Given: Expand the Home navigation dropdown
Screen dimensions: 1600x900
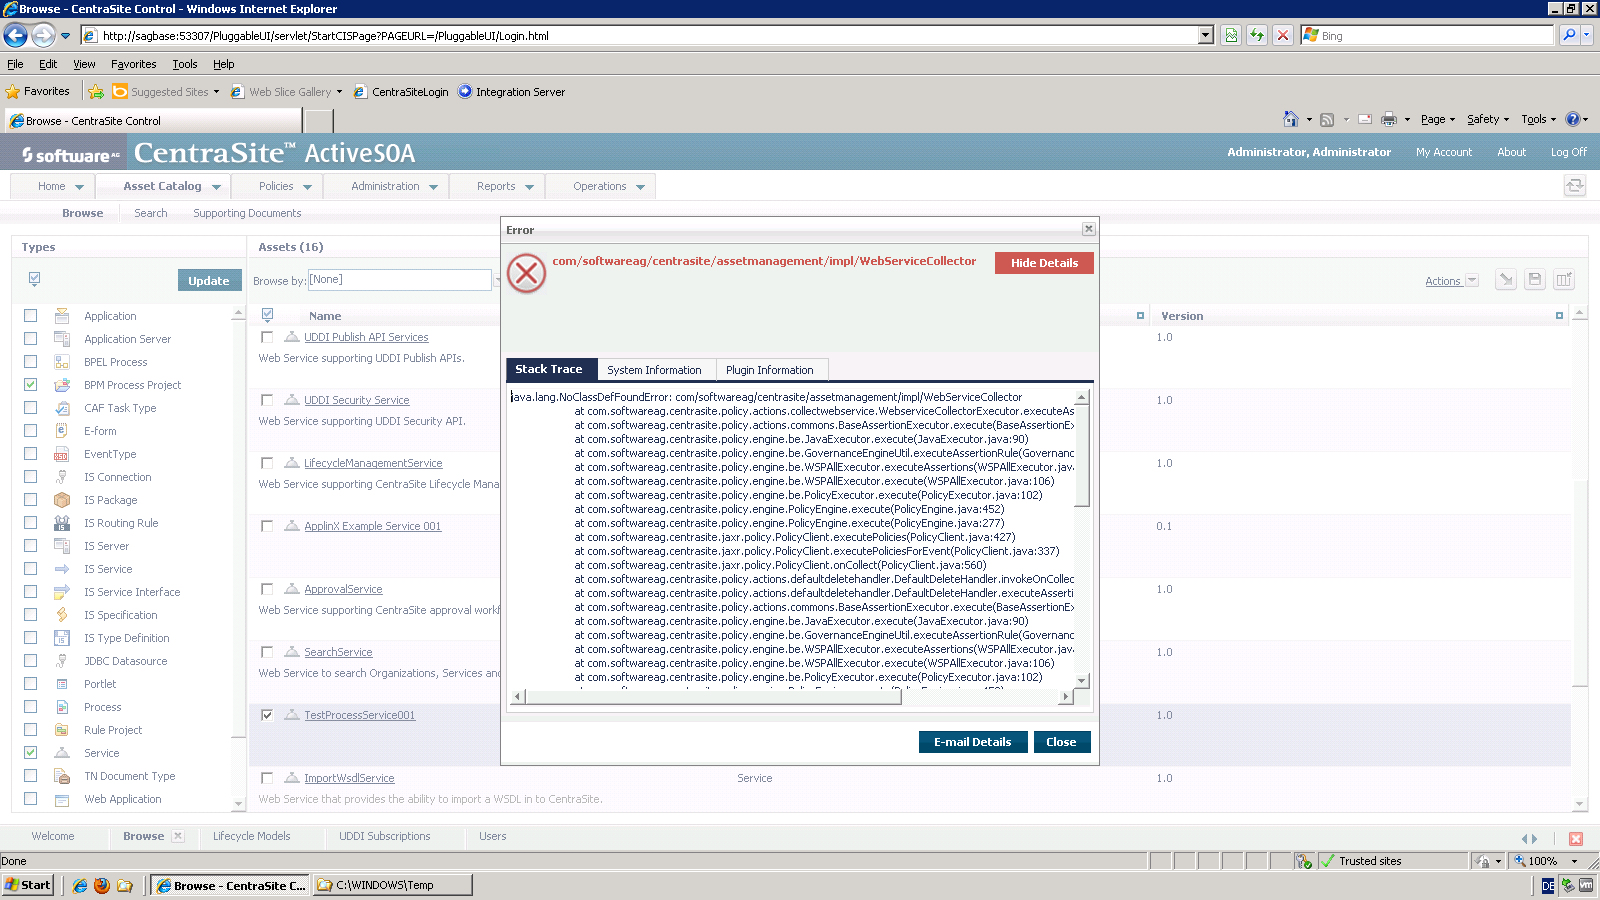Looking at the screenshot, I should point(79,187).
